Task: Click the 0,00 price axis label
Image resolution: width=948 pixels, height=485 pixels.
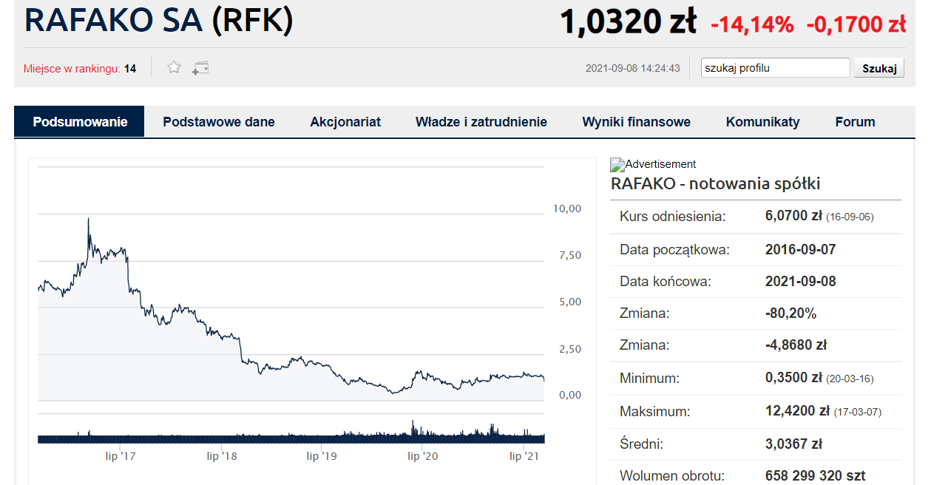Action: (570, 395)
